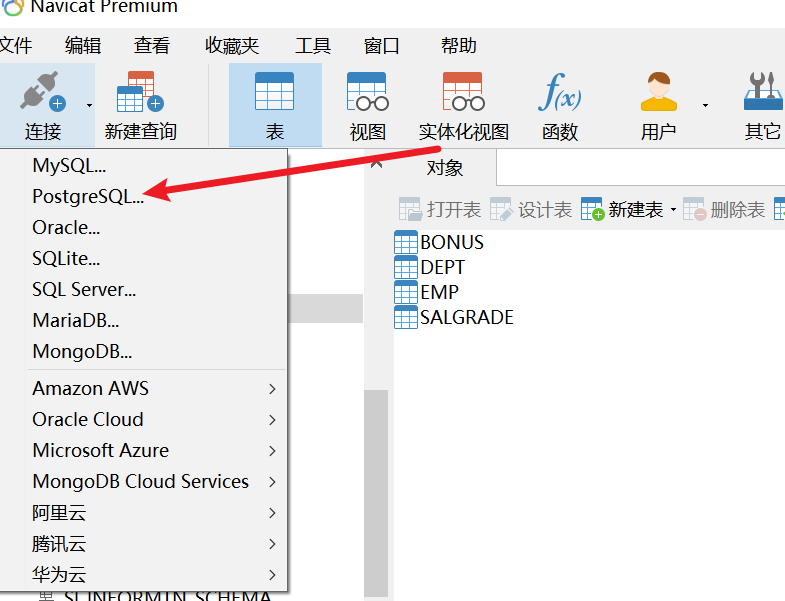Expand the connection button dropdown arrow

point(89,105)
